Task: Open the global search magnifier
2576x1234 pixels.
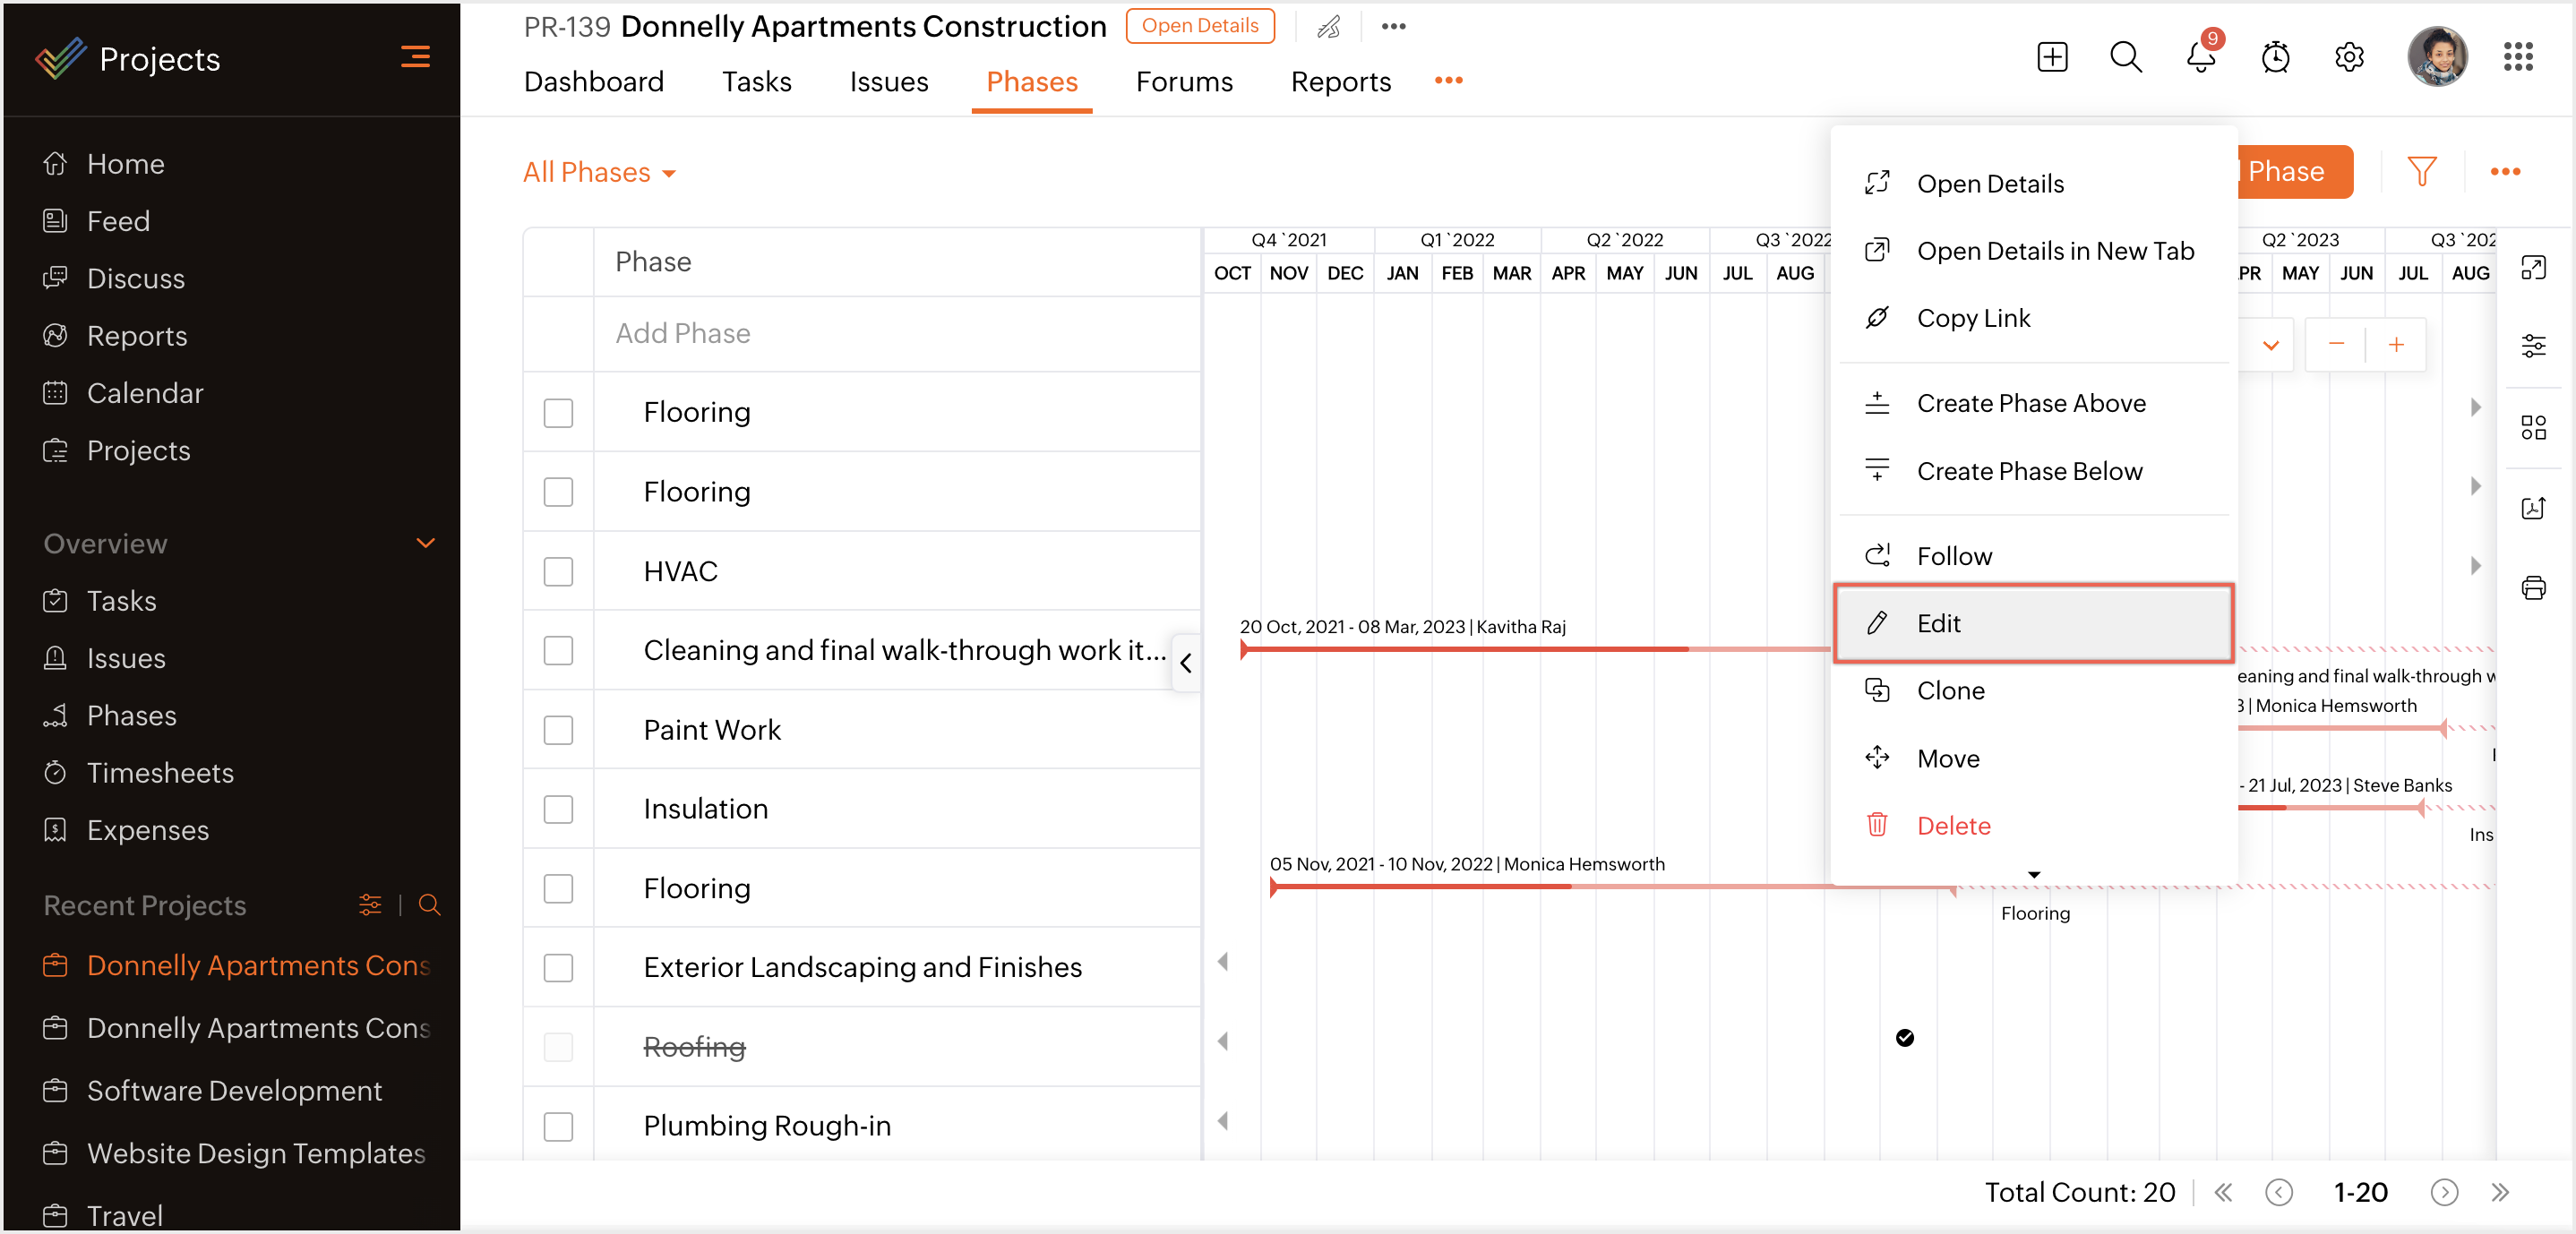Action: pos(2125,57)
